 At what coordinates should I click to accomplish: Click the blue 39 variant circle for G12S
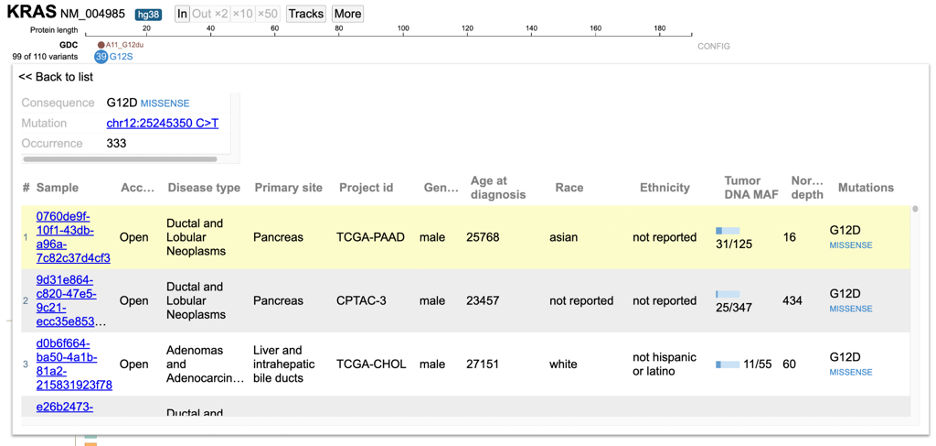pos(101,57)
